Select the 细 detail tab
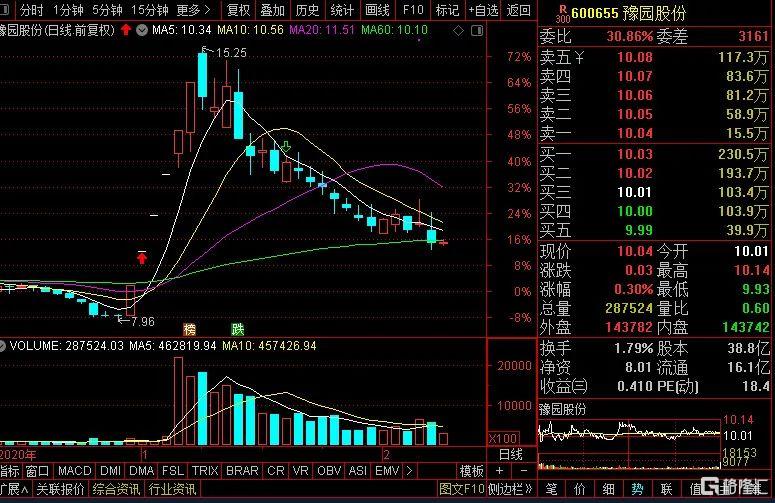The image size is (775, 503). click(608, 489)
